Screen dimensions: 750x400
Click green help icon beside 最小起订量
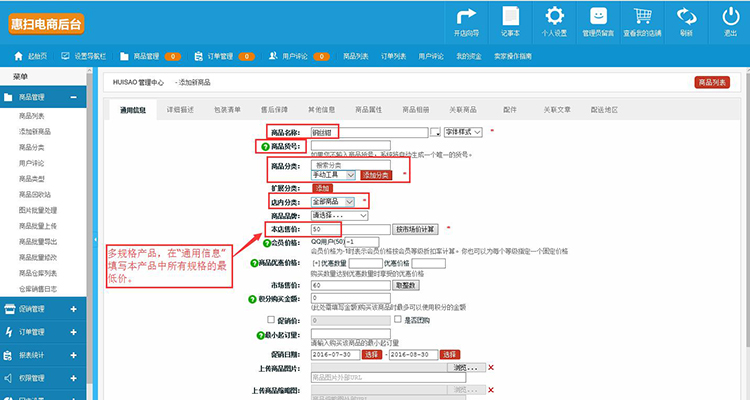(x=261, y=335)
